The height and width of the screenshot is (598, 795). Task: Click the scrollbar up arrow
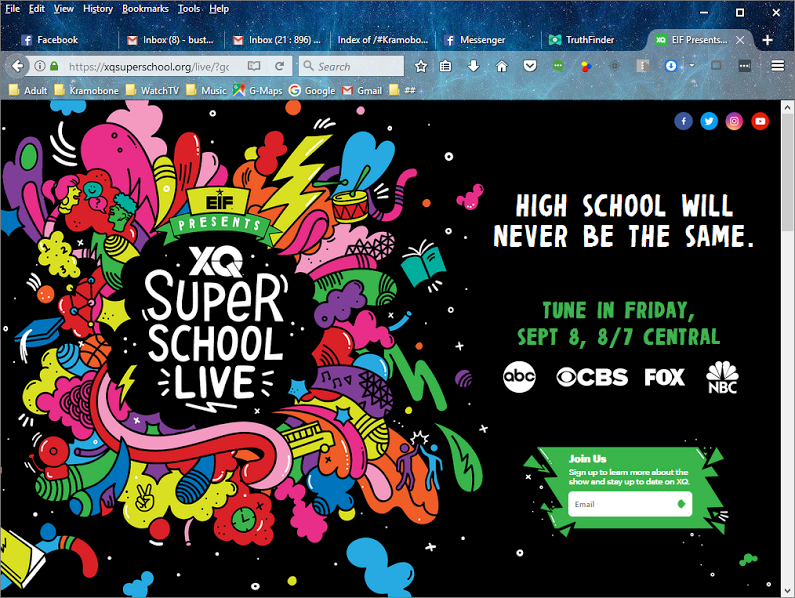787,107
